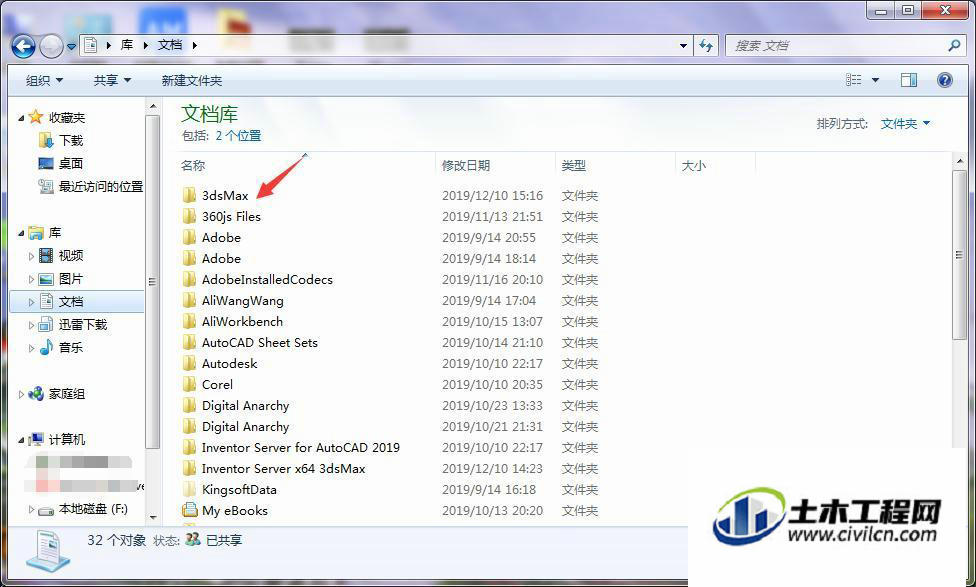Open 桌面 in favorites
This screenshot has height=587, width=976.
(71, 164)
